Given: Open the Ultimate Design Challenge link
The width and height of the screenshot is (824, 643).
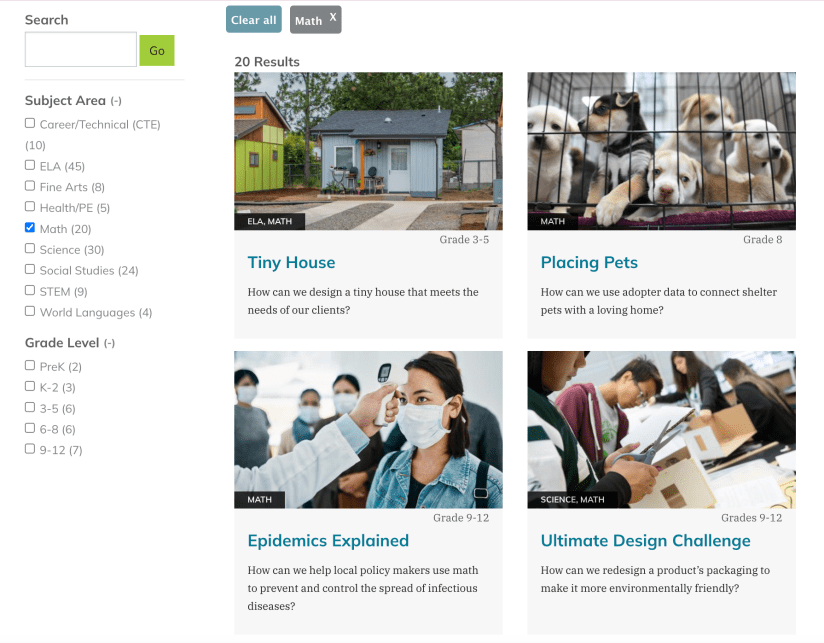Looking at the screenshot, I should [645, 541].
